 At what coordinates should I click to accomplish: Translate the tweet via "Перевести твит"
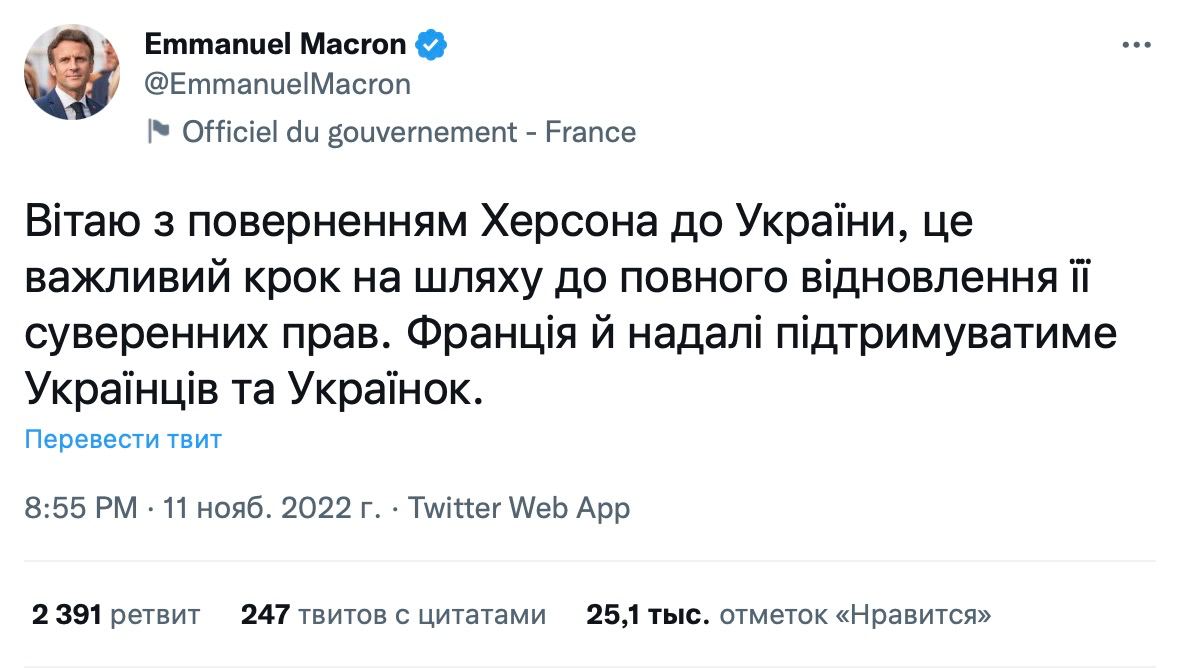[x=122, y=439]
